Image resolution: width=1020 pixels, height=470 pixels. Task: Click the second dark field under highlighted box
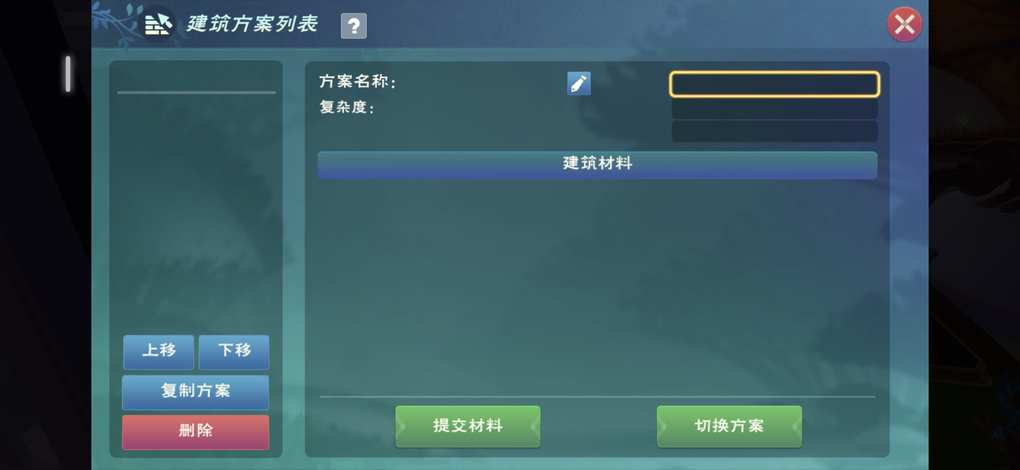pos(775,109)
